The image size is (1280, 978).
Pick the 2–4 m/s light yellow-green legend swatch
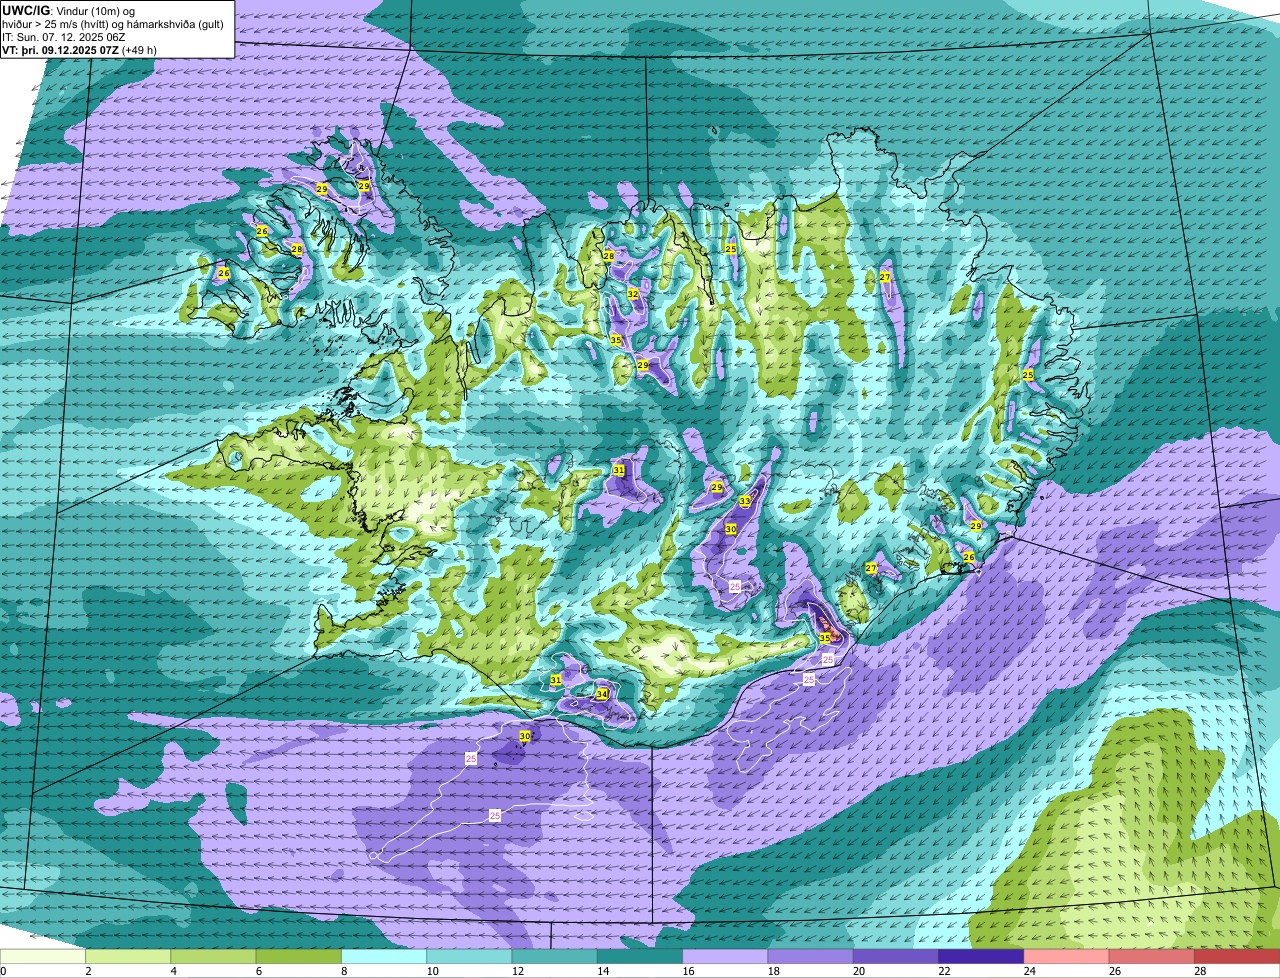(x=128, y=956)
